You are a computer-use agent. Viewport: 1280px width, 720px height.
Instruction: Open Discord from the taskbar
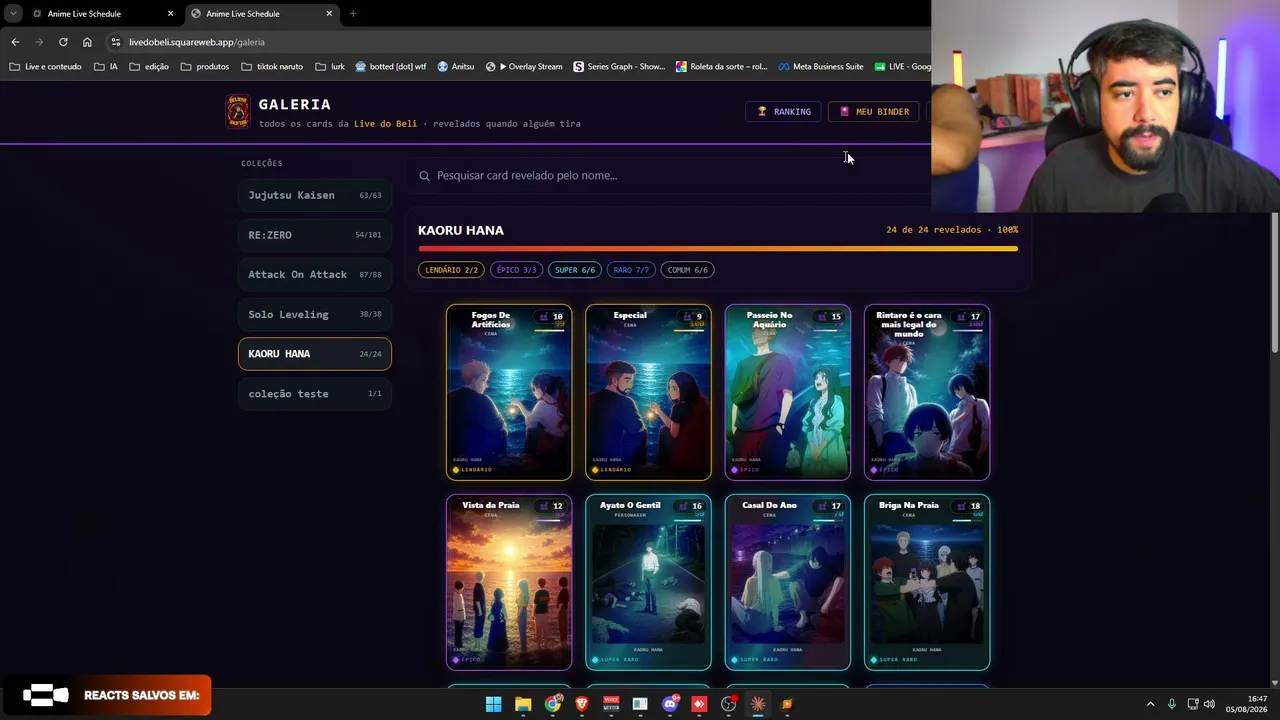[x=670, y=704]
